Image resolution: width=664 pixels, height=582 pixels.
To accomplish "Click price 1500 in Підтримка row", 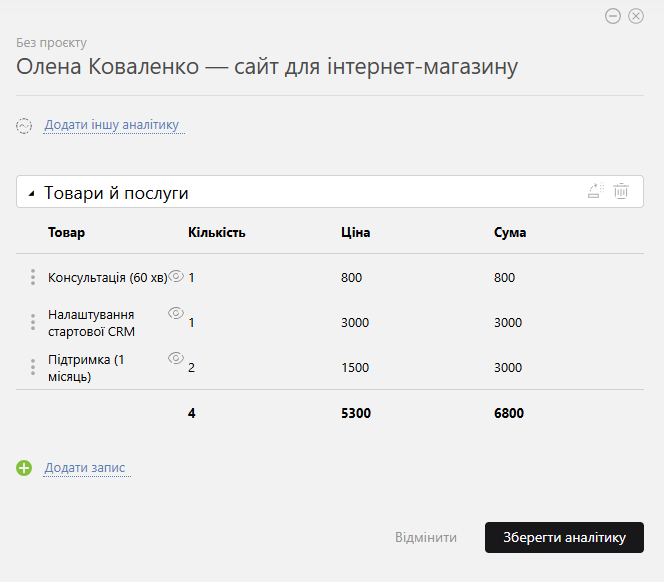I will coord(355,368).
